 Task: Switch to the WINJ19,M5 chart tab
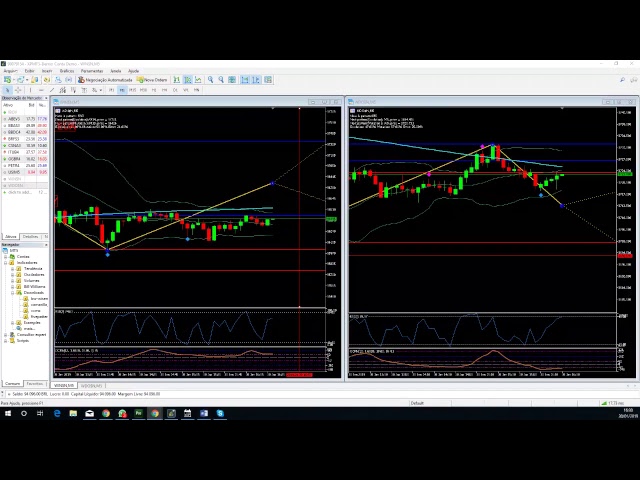(64, 385)
